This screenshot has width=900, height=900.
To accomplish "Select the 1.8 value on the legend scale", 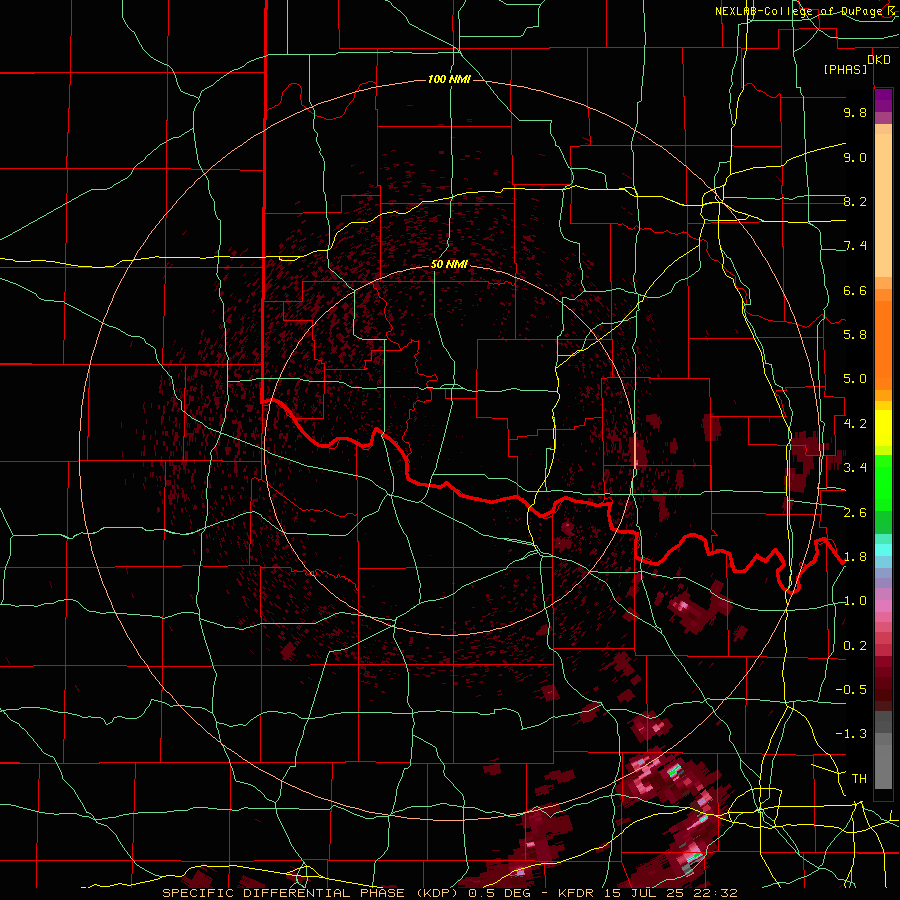I will tap(855, 557).
